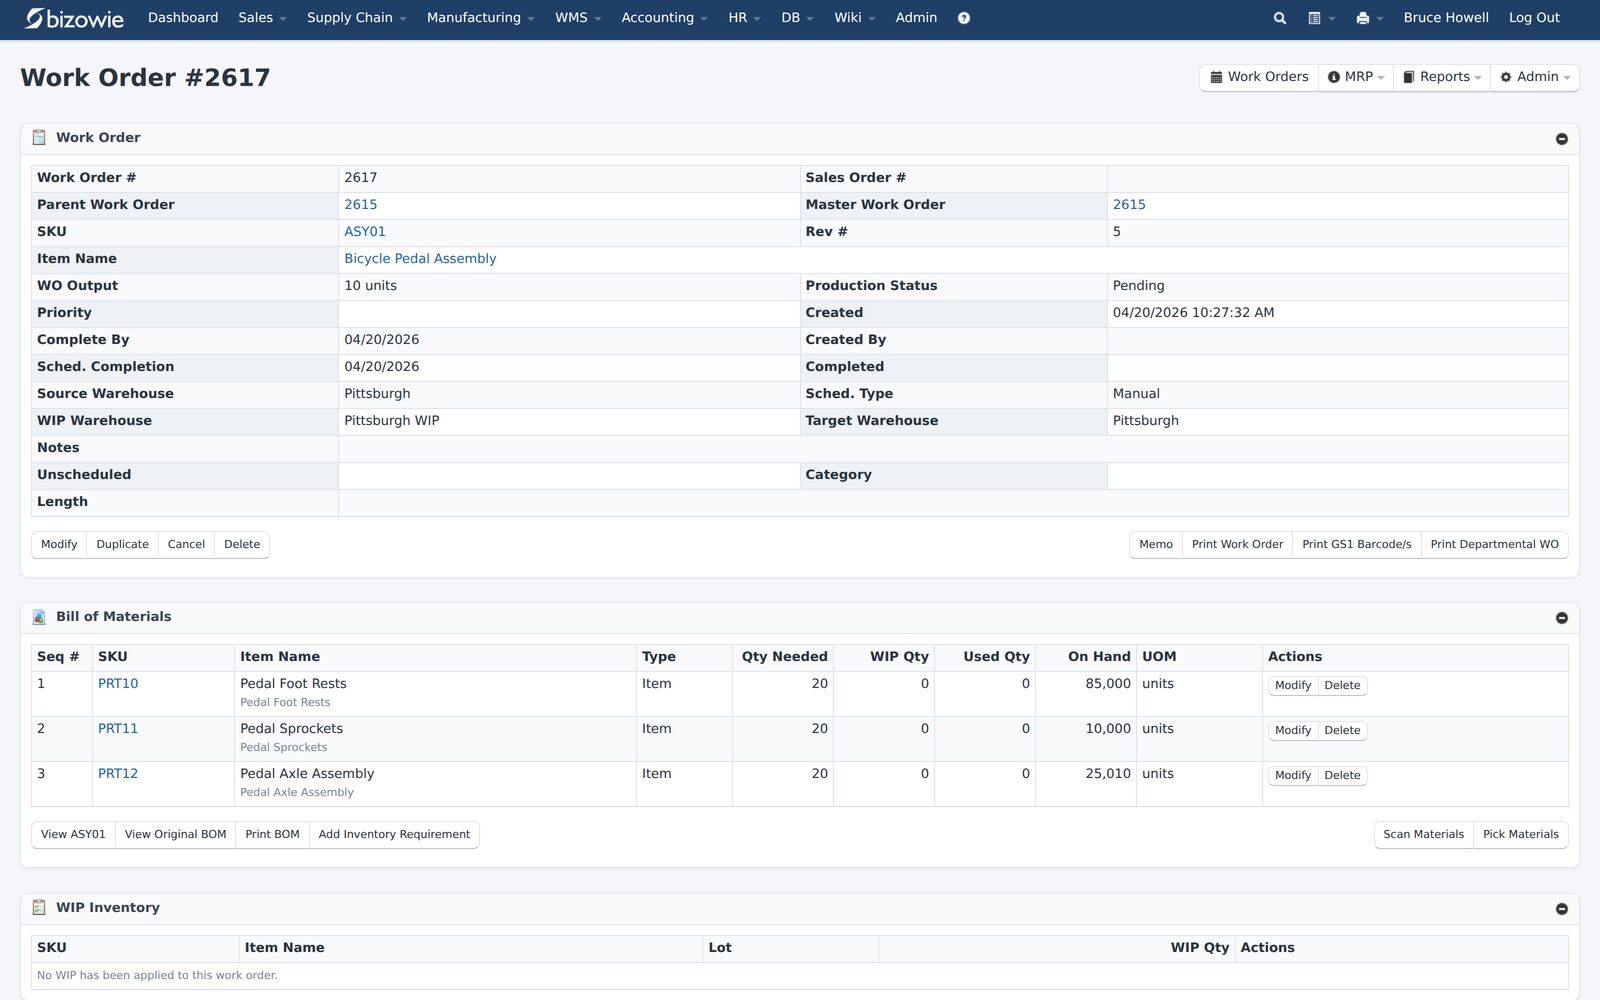Open Bruce Howell user menu

coord(1445,18)
